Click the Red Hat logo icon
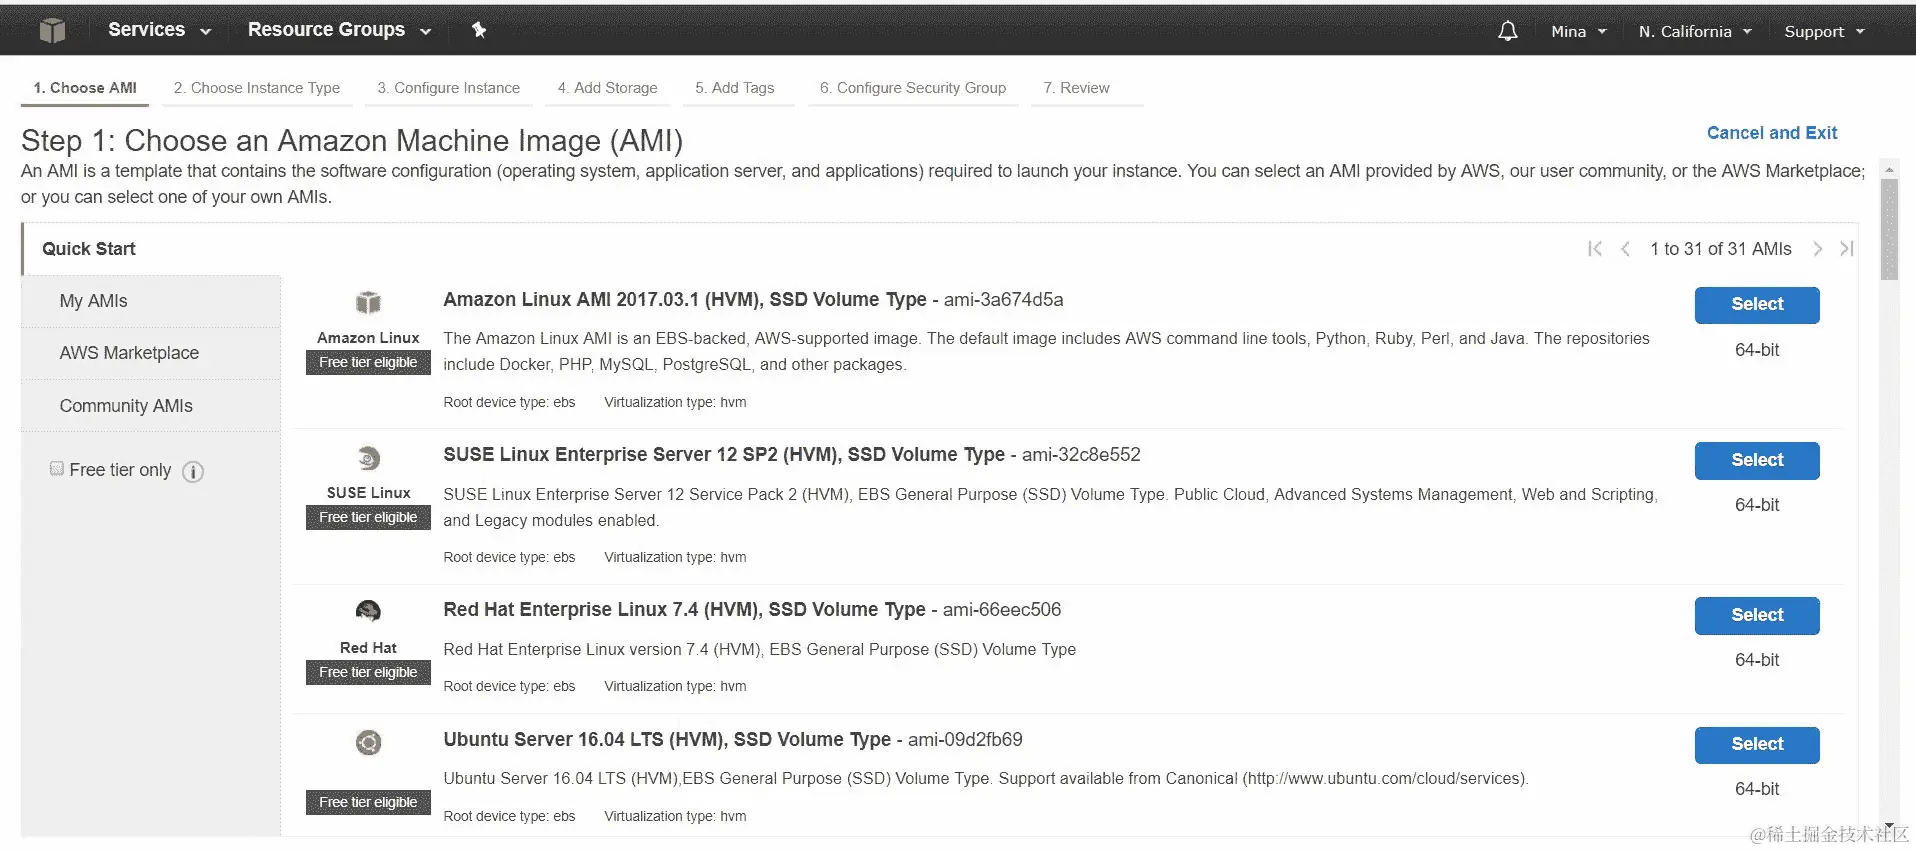1916x851 pixels. click(x=368, y=611)
